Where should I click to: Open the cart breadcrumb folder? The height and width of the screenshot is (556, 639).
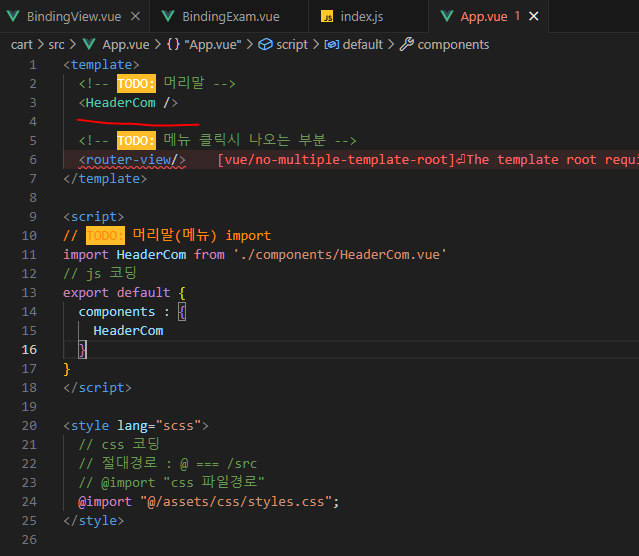22,44
